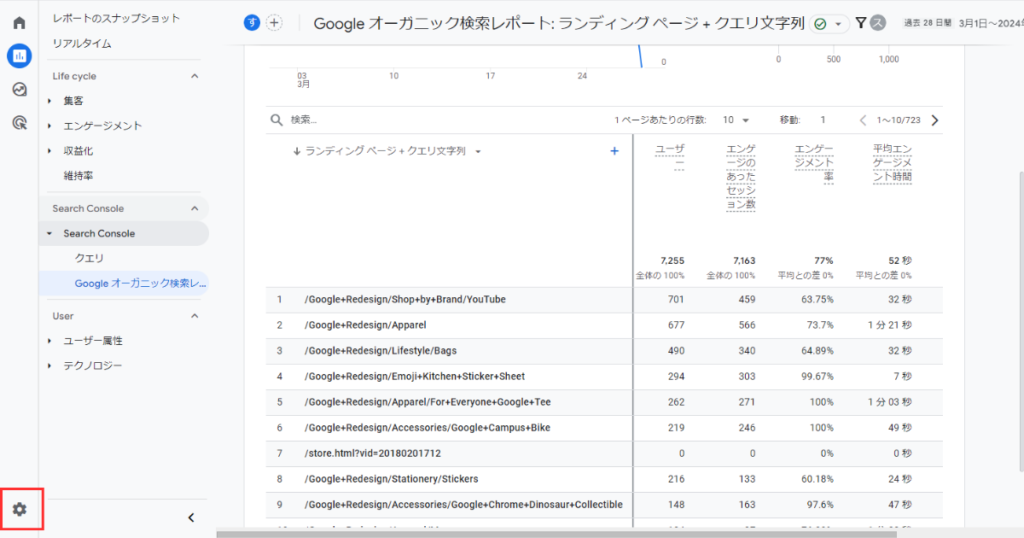Open the クエリ report
This screenshot has height=538, width=1024.
coord(89,259)
